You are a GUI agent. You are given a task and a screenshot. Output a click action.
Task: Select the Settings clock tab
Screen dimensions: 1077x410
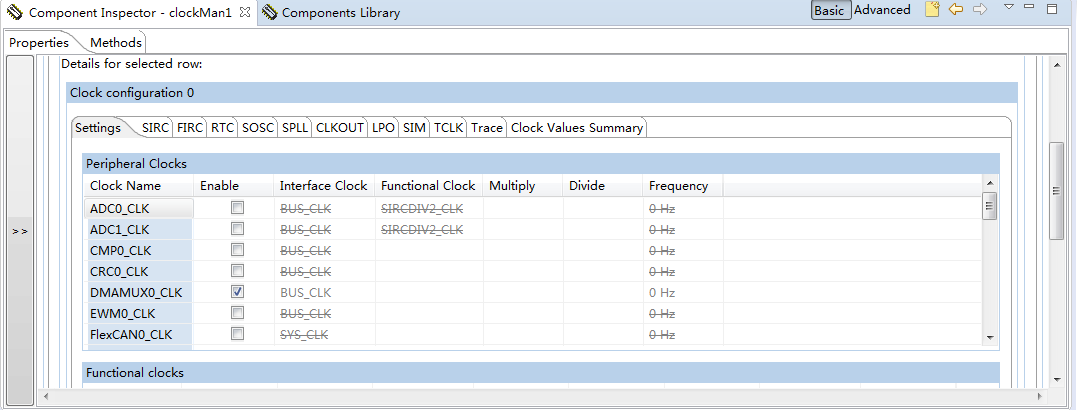[x=98, y=128]
